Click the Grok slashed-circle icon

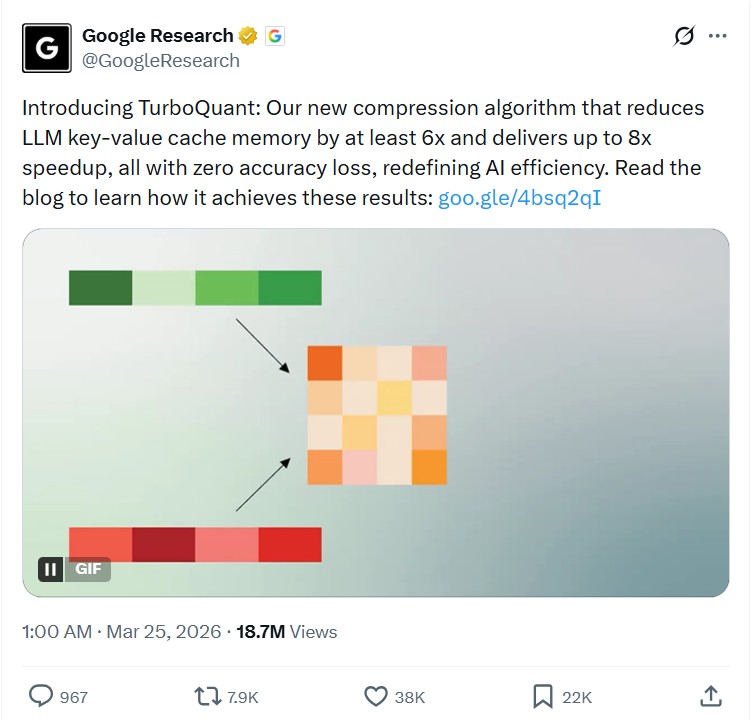[x=684, y=36]
